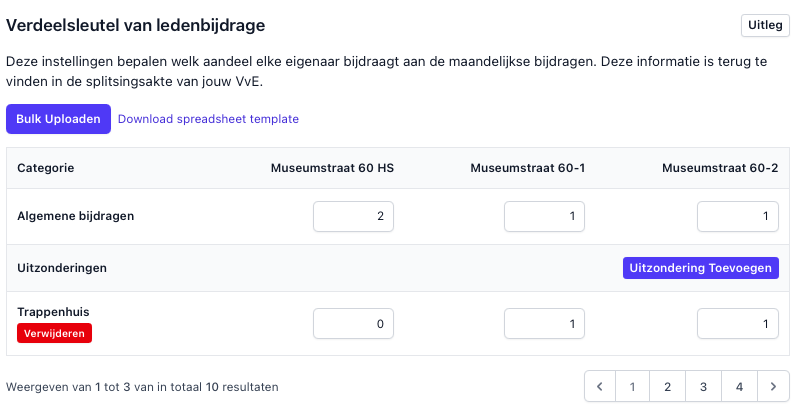
Task: Remove Trappenhuis exception via Verwijderen
Action: coord(54,333)
